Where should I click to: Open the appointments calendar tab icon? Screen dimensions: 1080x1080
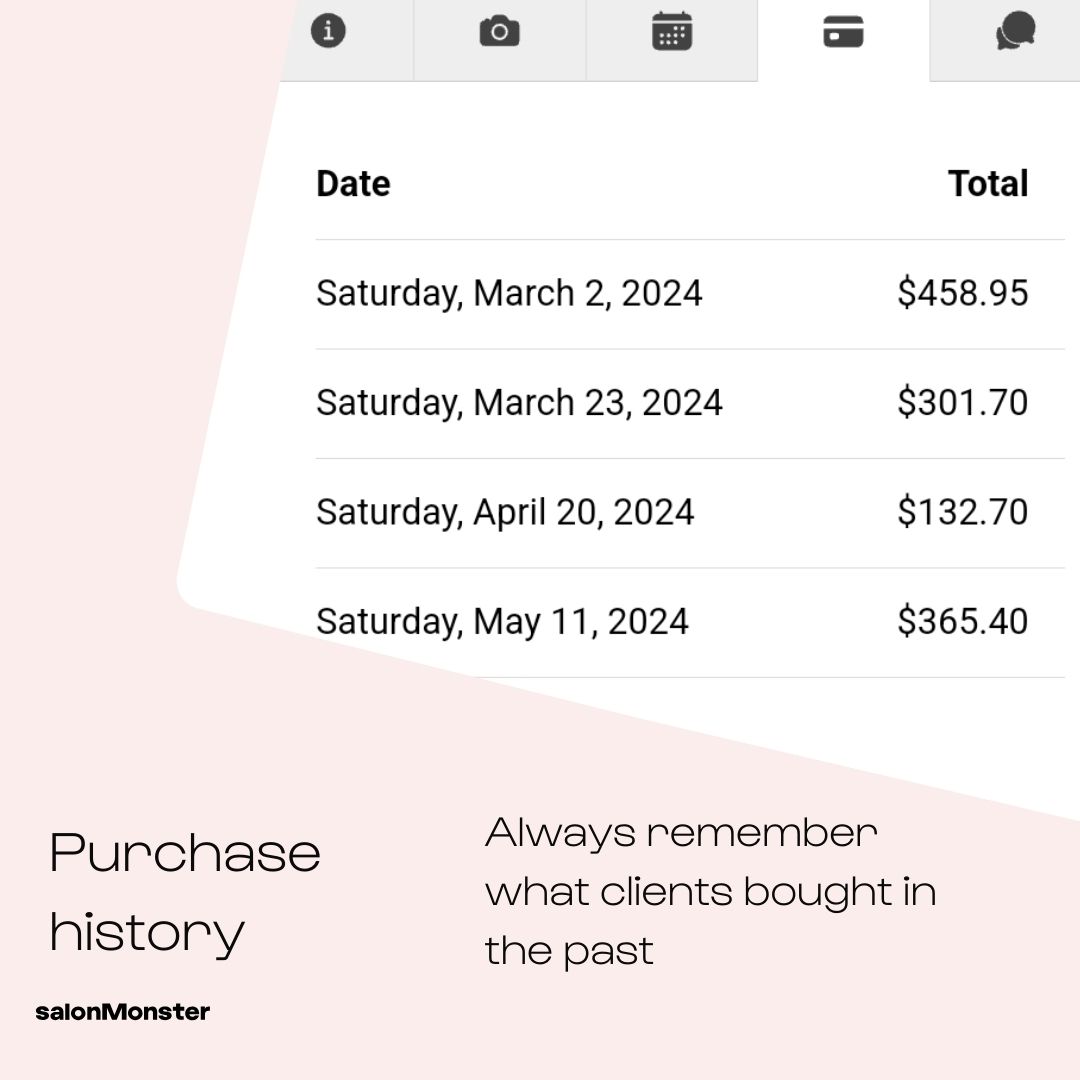coord(672,31)
